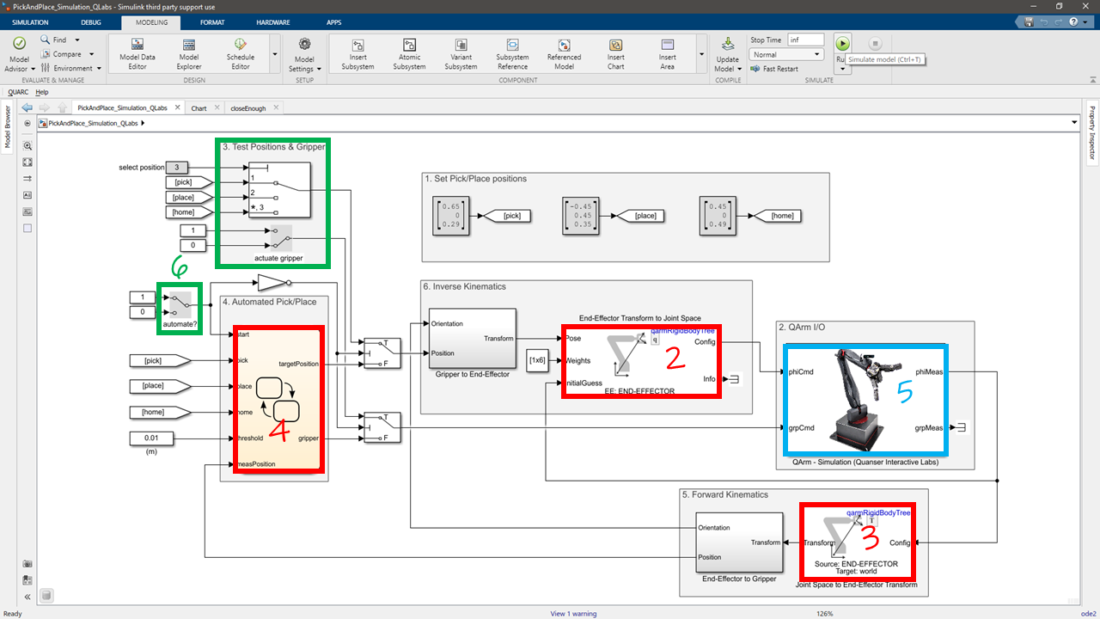
Task: Click the Zoom tool in left palette
Action: click(27, 146)
